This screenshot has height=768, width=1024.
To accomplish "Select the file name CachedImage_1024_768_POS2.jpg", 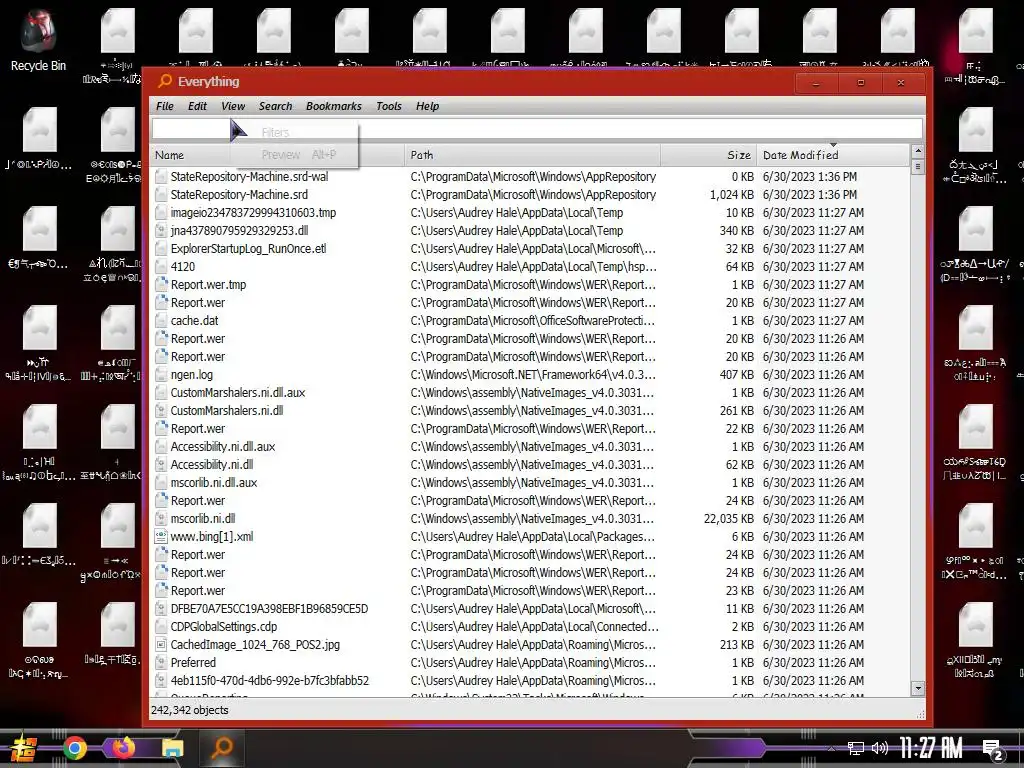I will click(255, 645).
